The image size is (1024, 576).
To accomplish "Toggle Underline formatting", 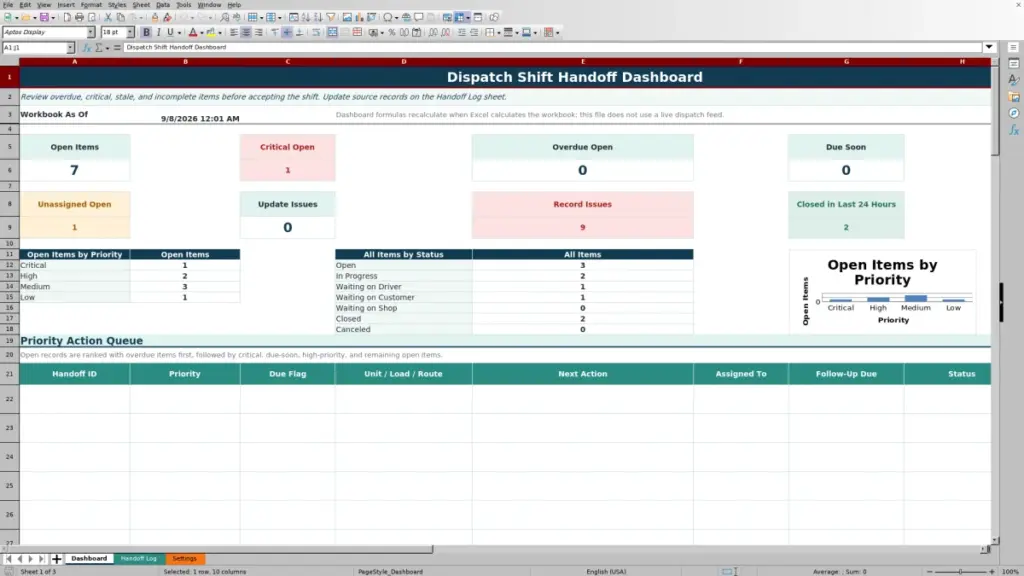I will tap(170, 33).
